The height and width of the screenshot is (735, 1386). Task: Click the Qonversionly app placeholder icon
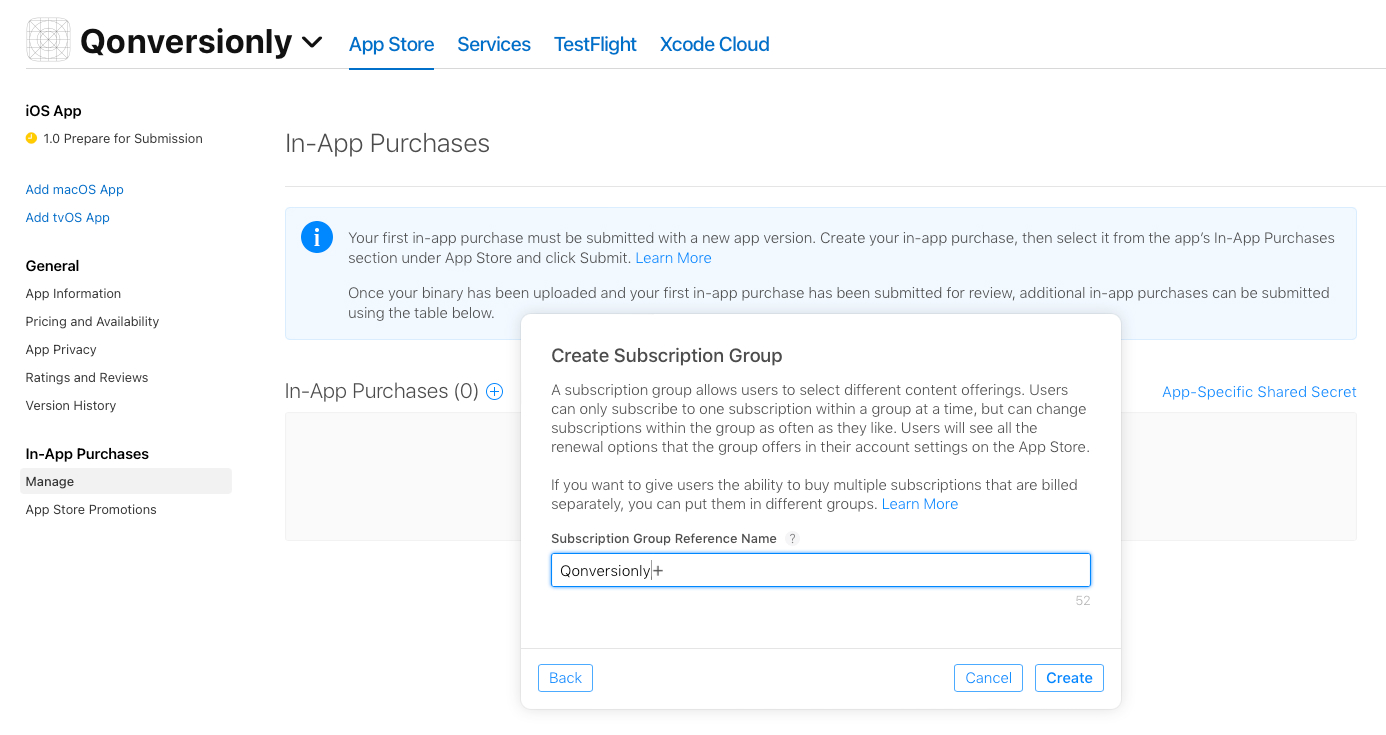pyautogui.click(x=48, y=41)
